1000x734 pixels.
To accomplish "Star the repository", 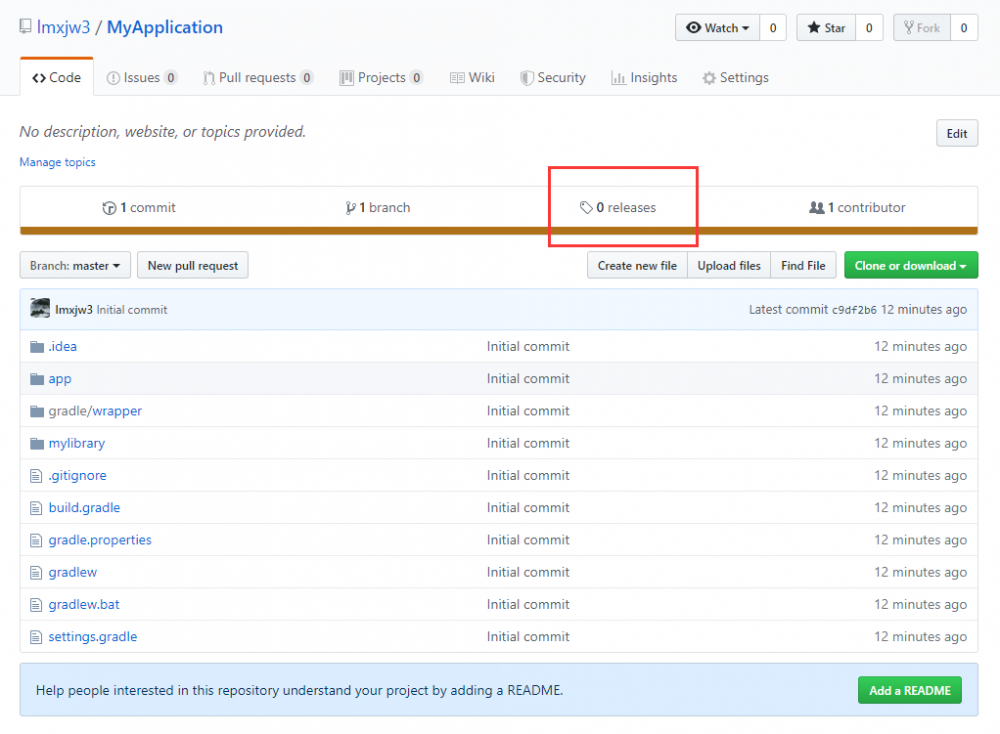I will click(826, 27).
